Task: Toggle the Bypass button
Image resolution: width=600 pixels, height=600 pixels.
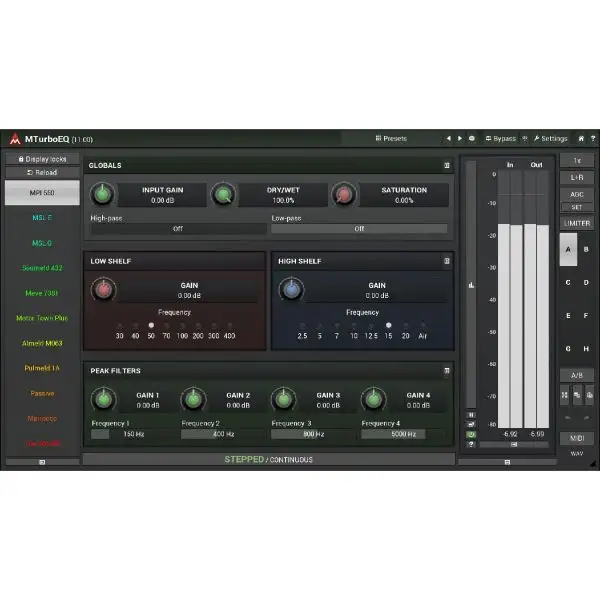Action: 501,139
